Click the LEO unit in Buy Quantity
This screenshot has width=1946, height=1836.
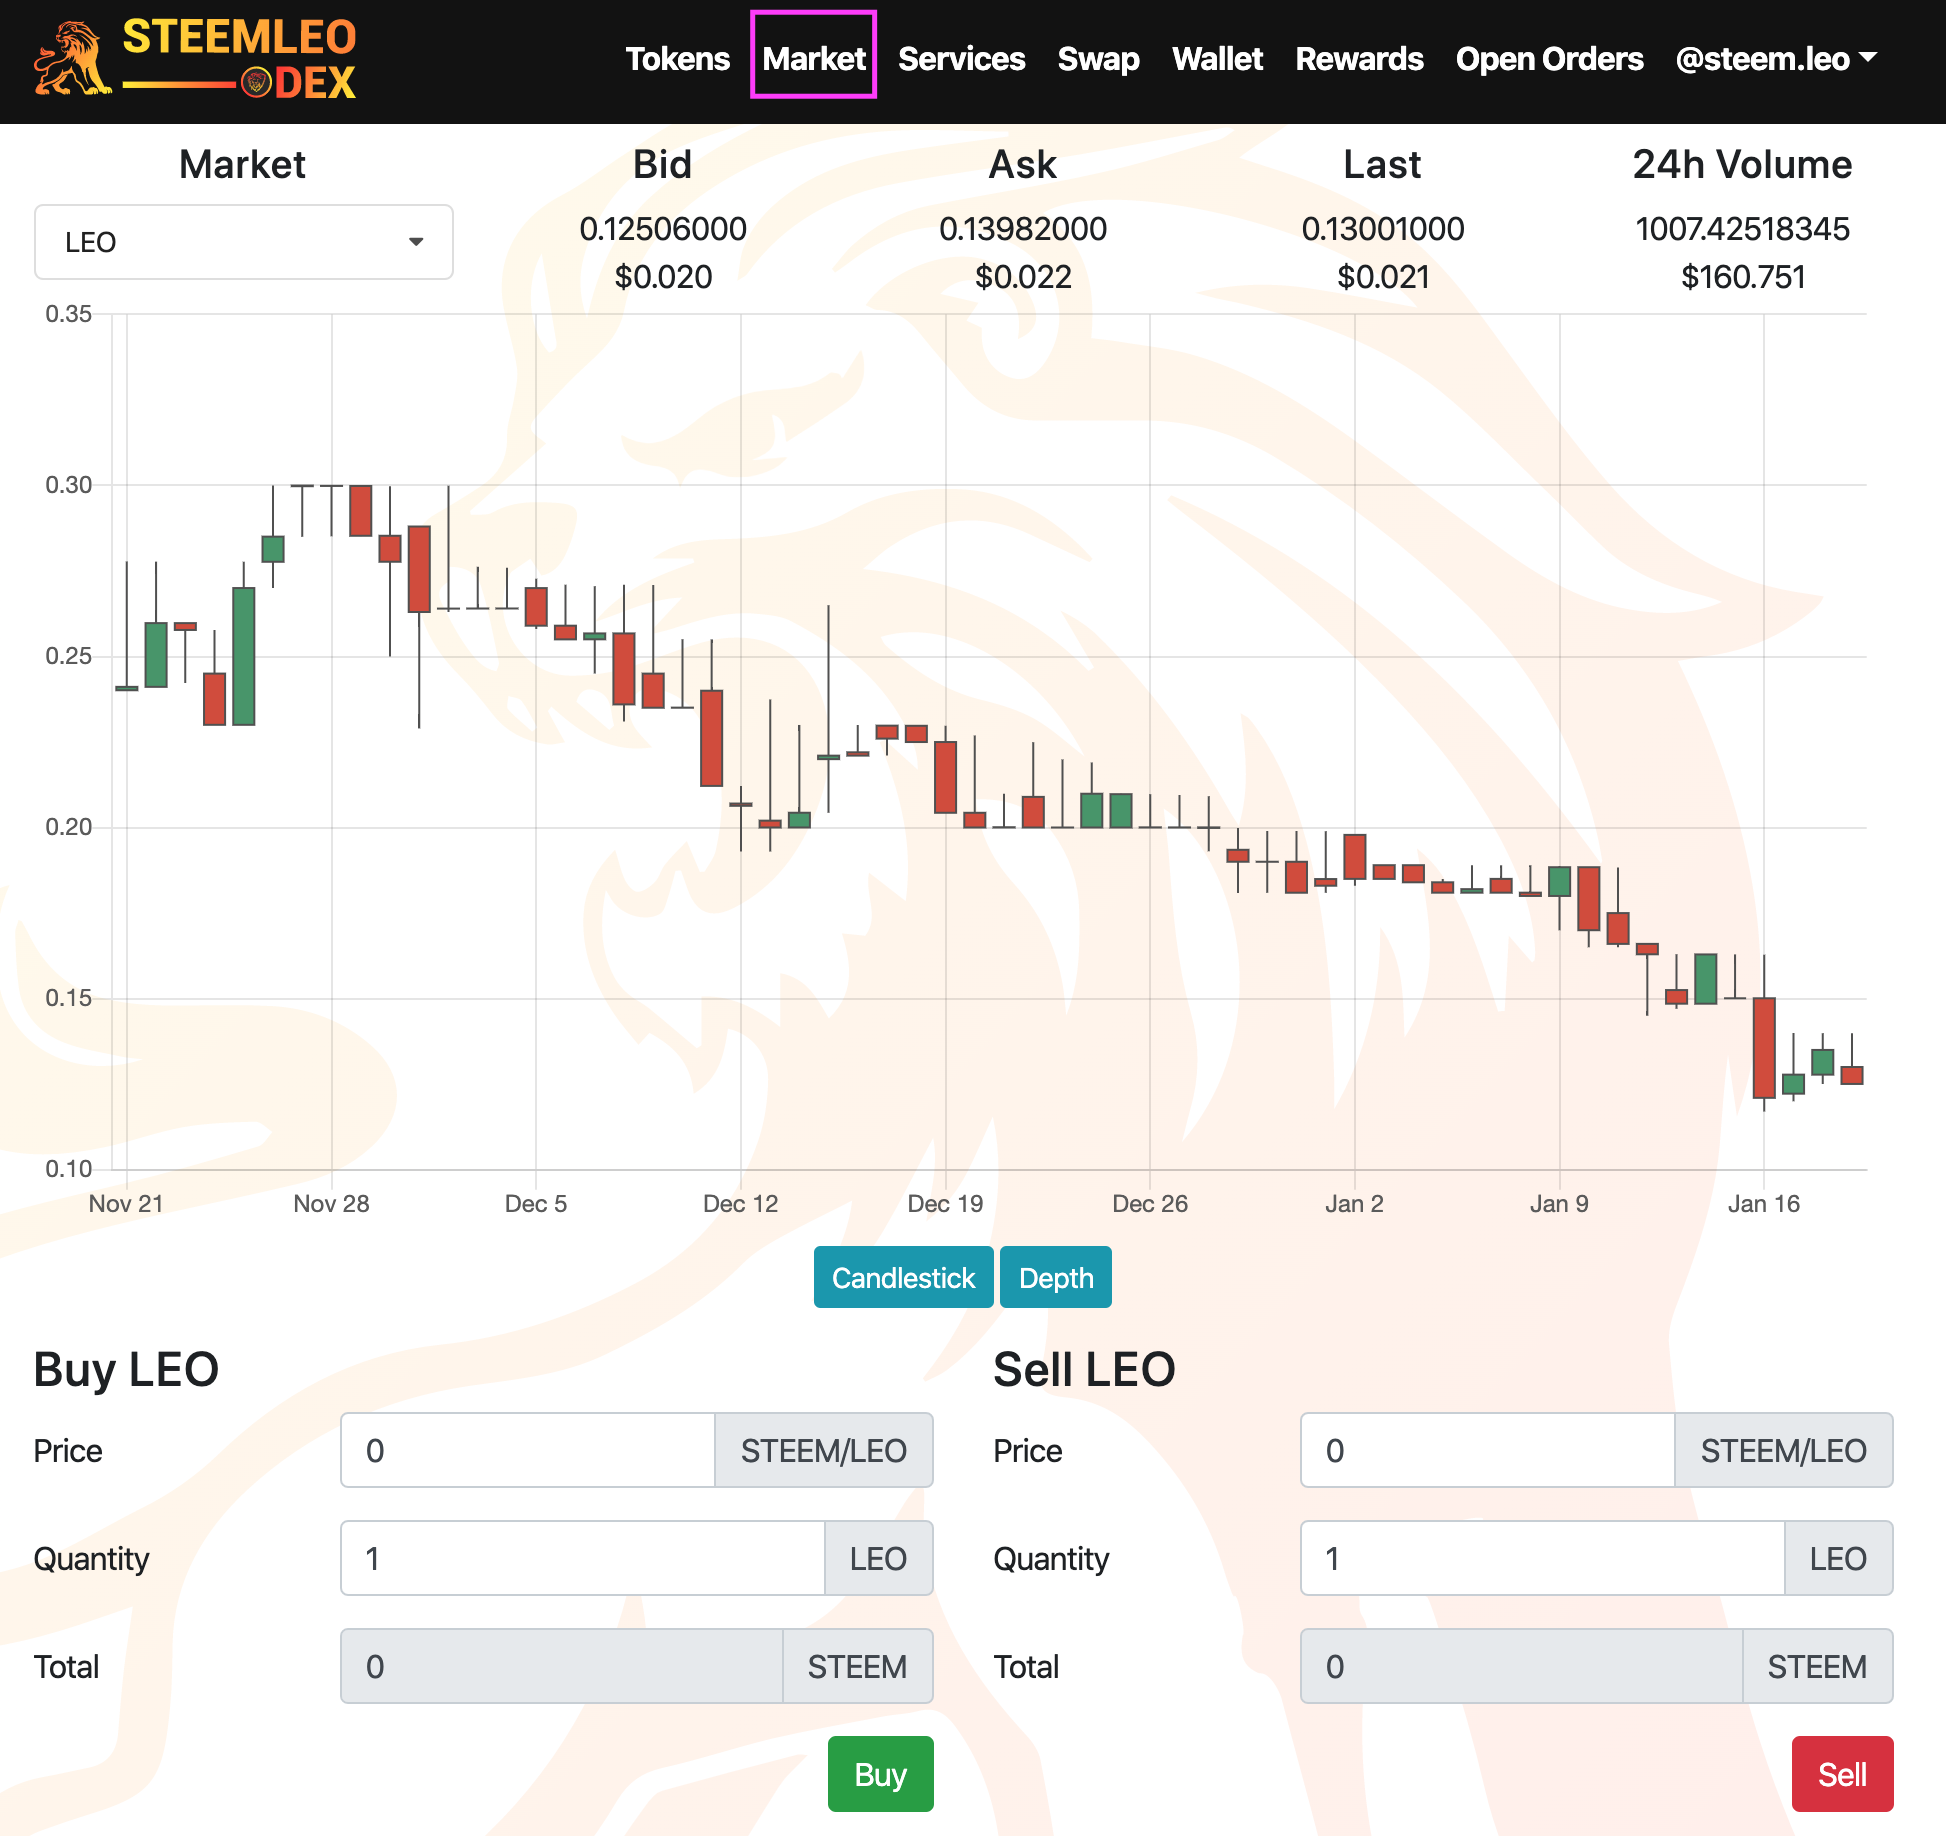point(878,1558)
